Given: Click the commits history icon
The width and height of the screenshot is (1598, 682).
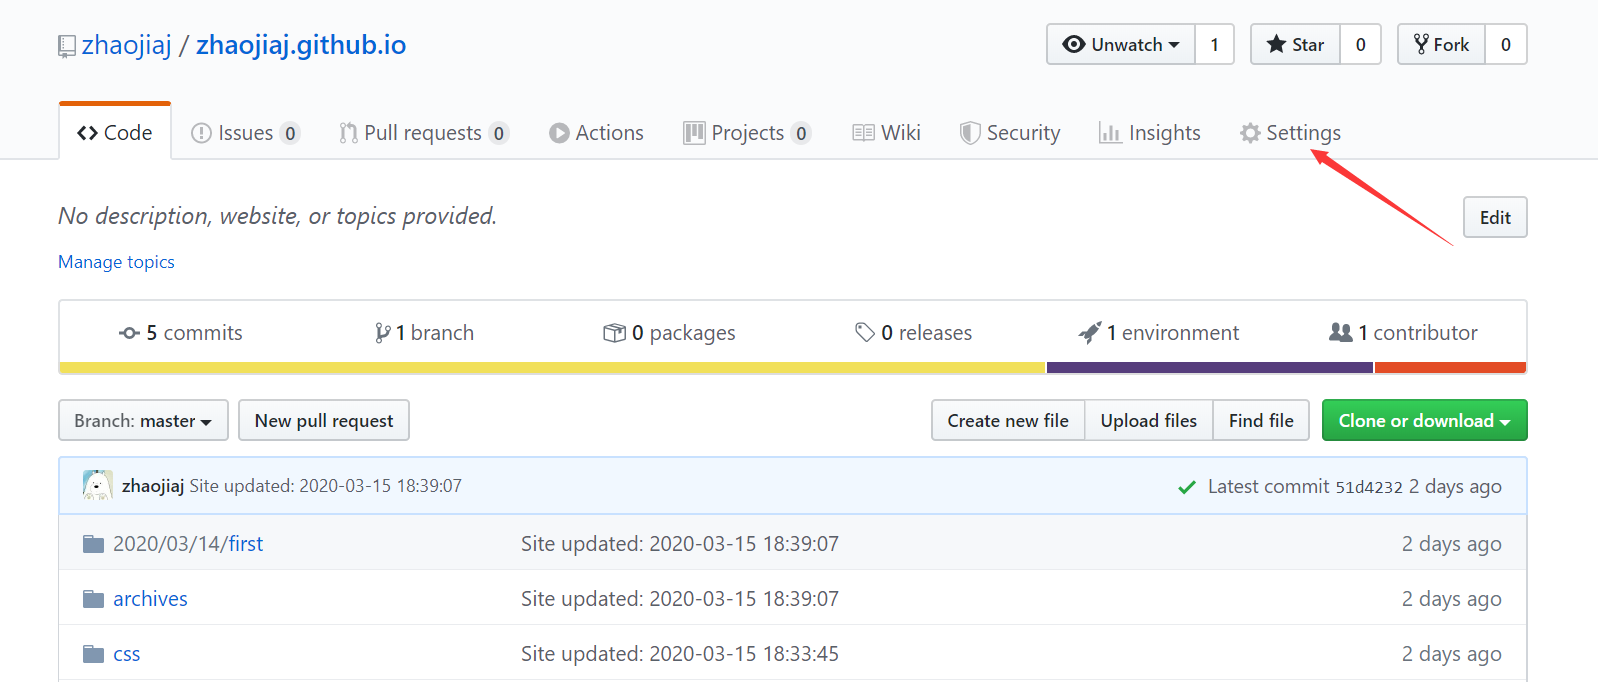Looking at the screenshot, I should tap(129, 333).
